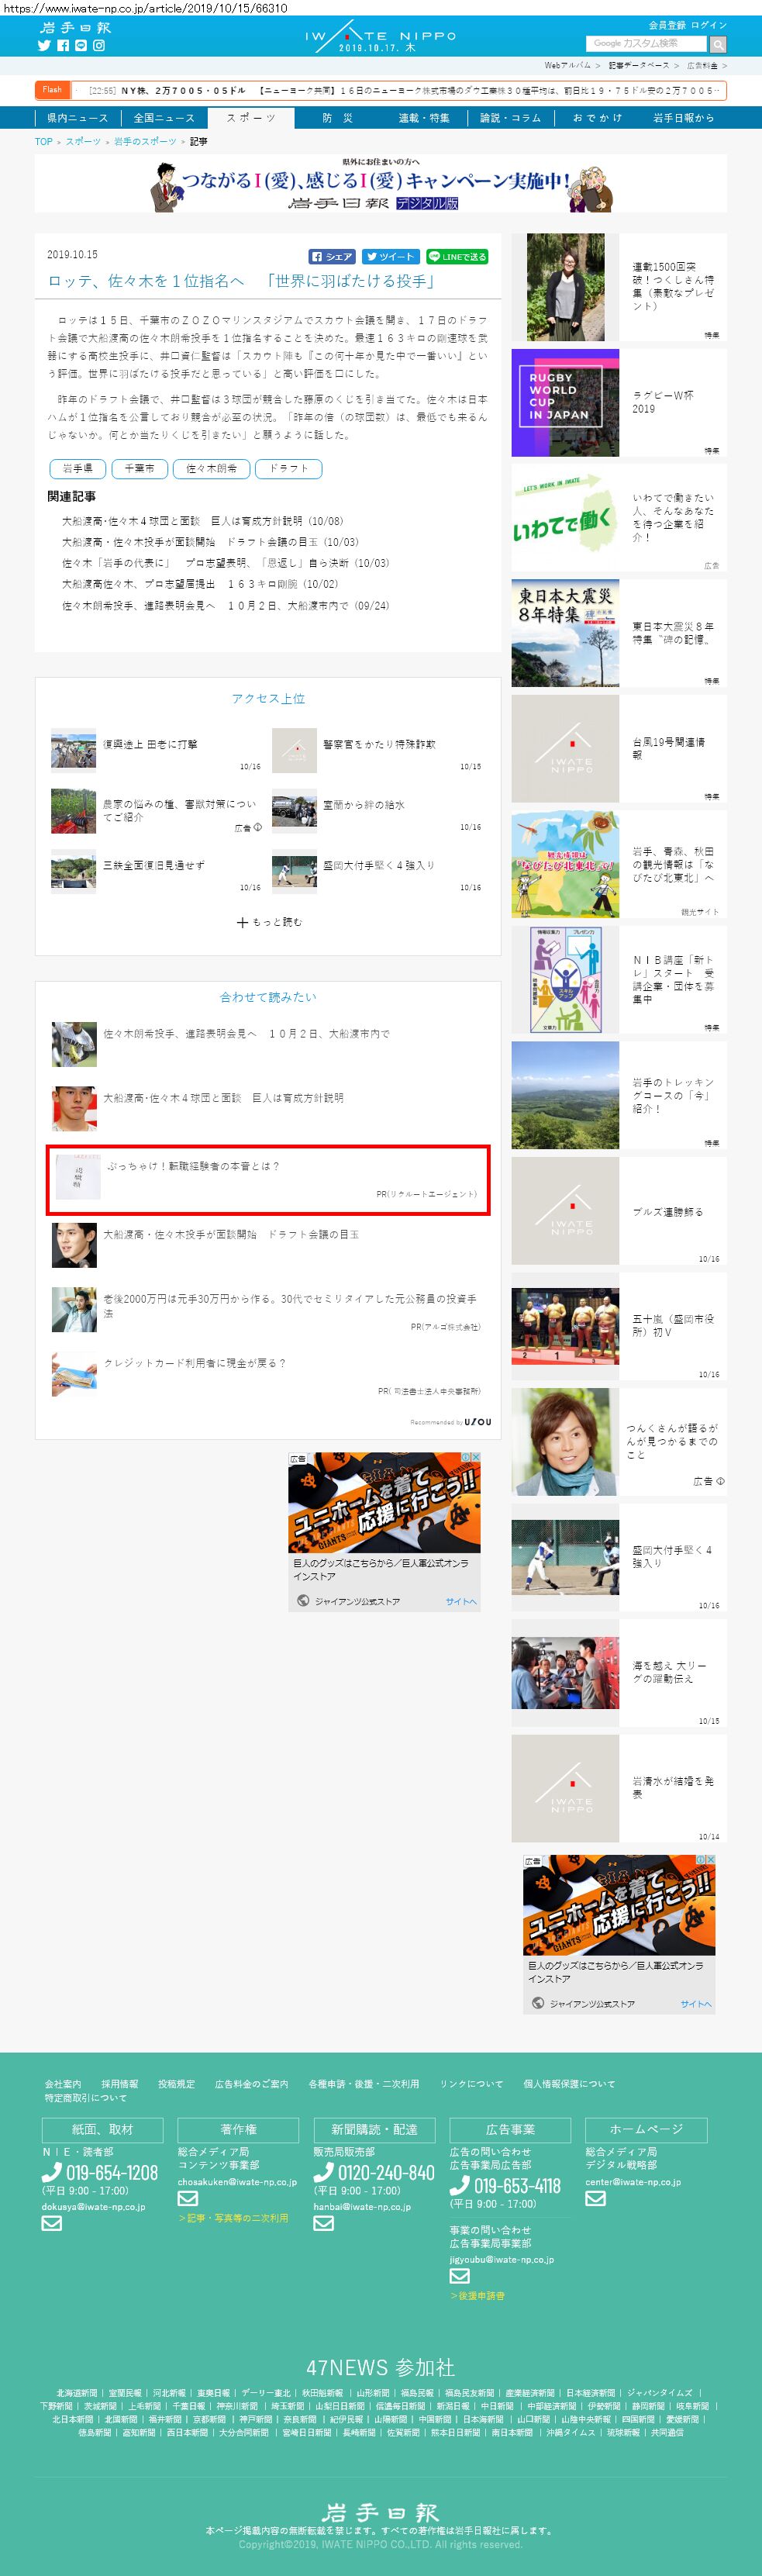Image resolution: width=762 pixels, height=2576 pixels.
Task: Click mail icon under dokusya@iwate-np.co.jp
Action: pyautogui.click(x=52, y=2223)
